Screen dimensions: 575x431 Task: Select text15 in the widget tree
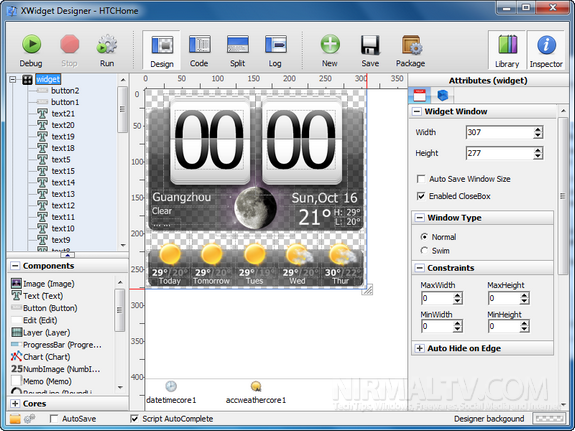click(x=63, y=171)
